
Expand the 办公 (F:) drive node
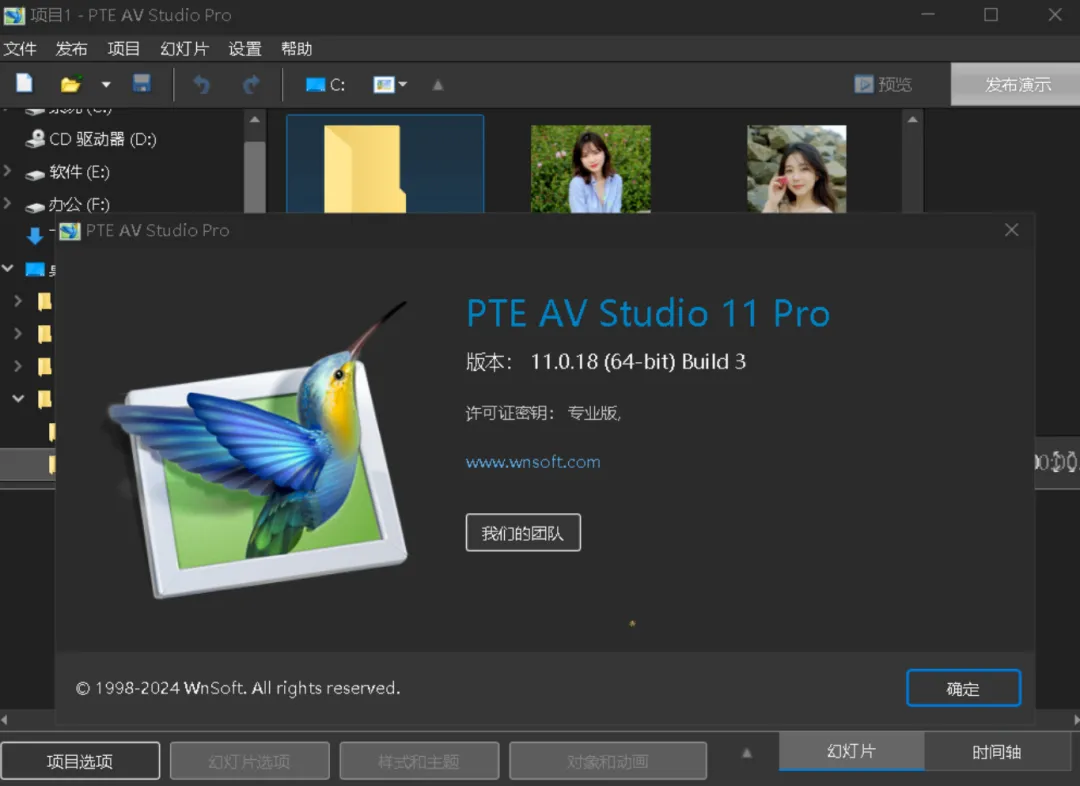pyautogui.click(x=8, y=203)
